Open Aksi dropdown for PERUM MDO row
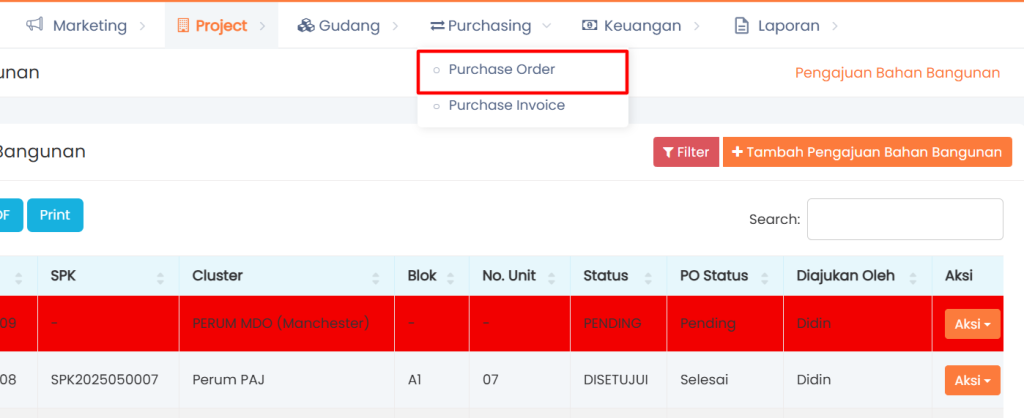Screen dimensions: 1024x418 pyautogui.click(x=972, y=324)
